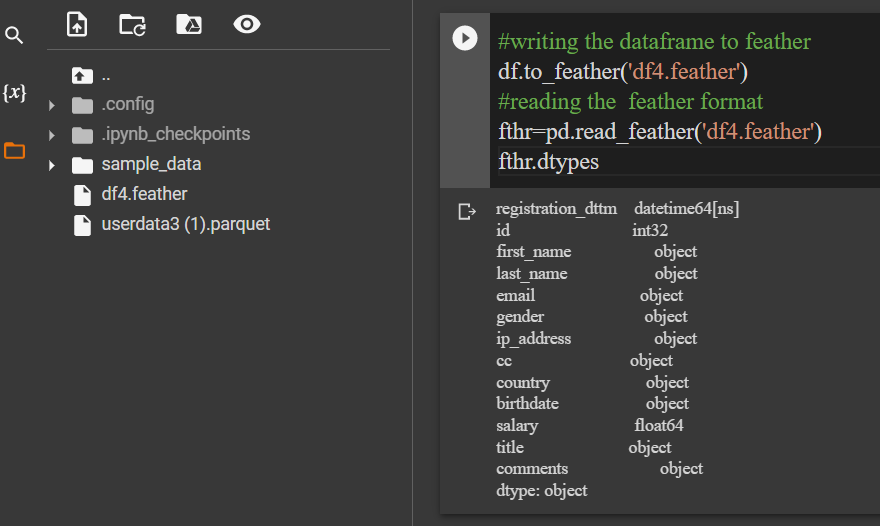Image resolution: width=880 pixels, height=526 pixels.
Task: Open the variables {x} panel
Action: coord(14,93)
